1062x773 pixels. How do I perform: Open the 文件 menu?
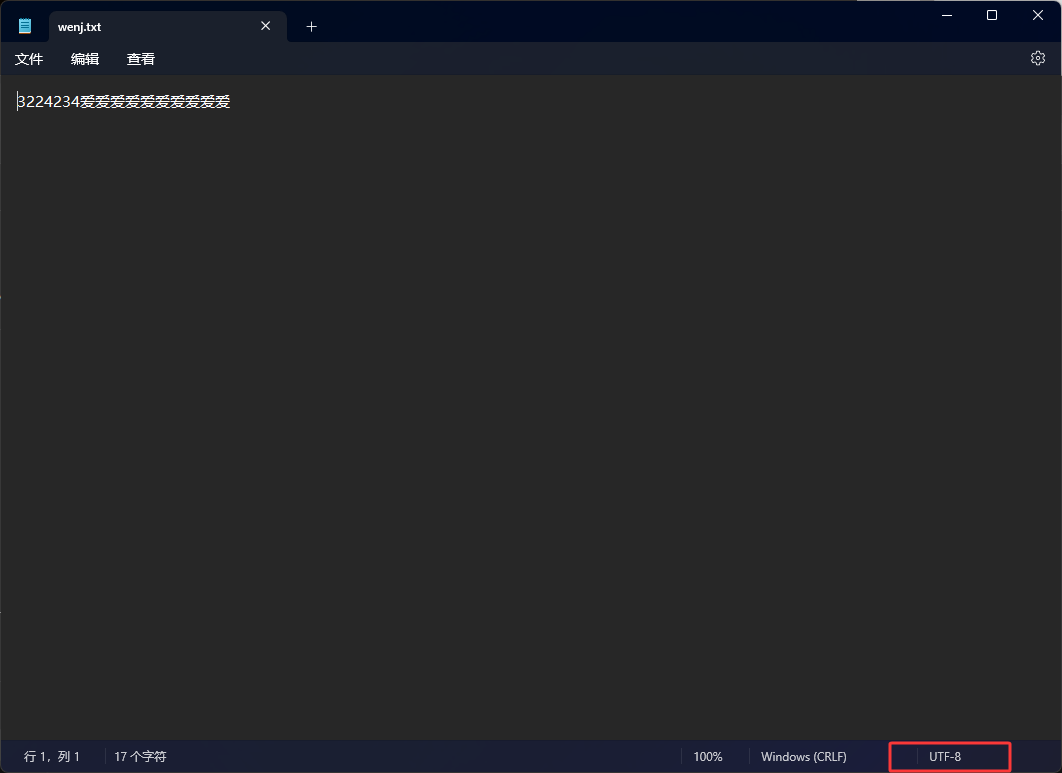pyautogui.click(x=29, y=59)
